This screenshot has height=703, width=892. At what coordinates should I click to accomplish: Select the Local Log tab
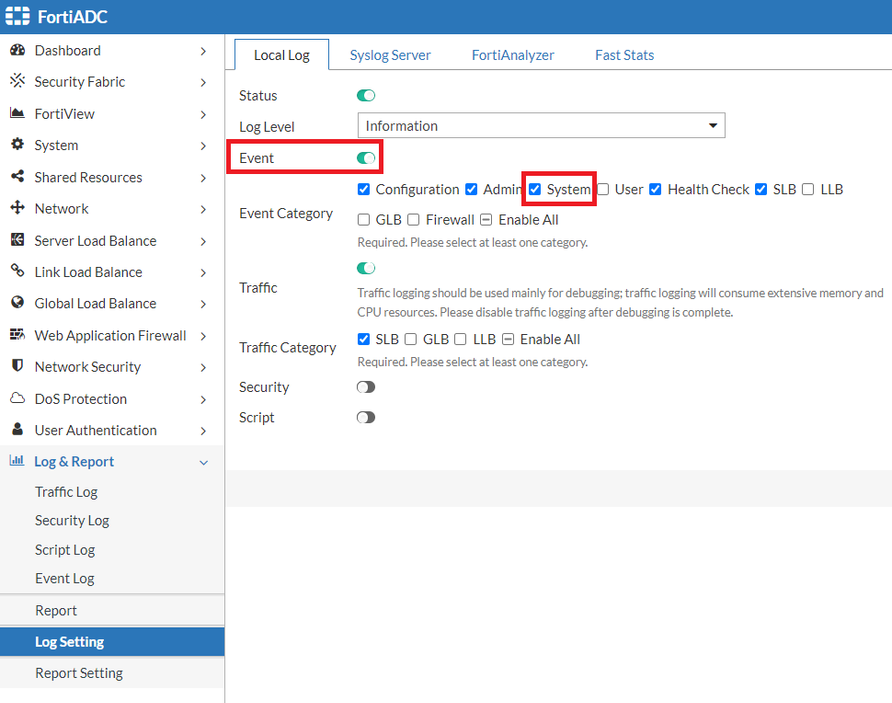tap(282, 55)
